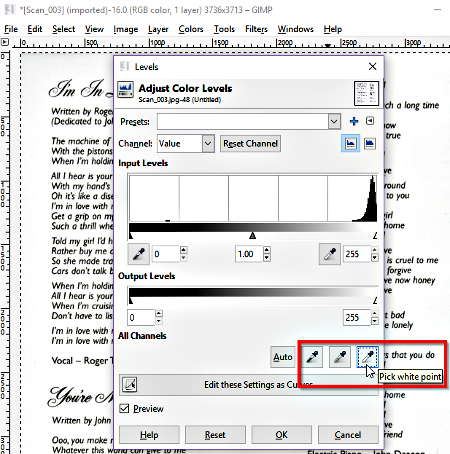Click the Auto levels button
Viewport: 450px width, 454px height.
tap(283, 357)
